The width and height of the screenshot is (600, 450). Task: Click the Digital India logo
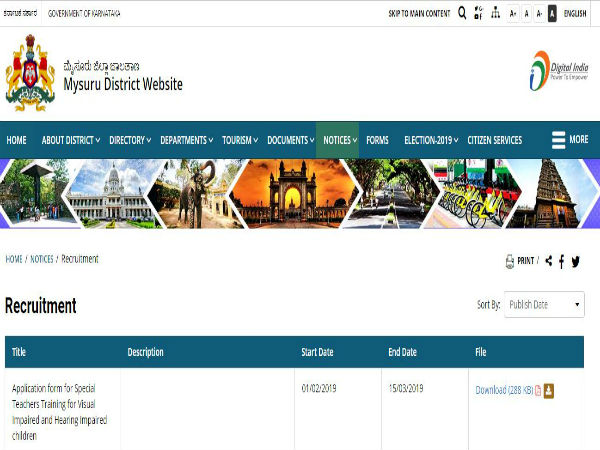553,70
